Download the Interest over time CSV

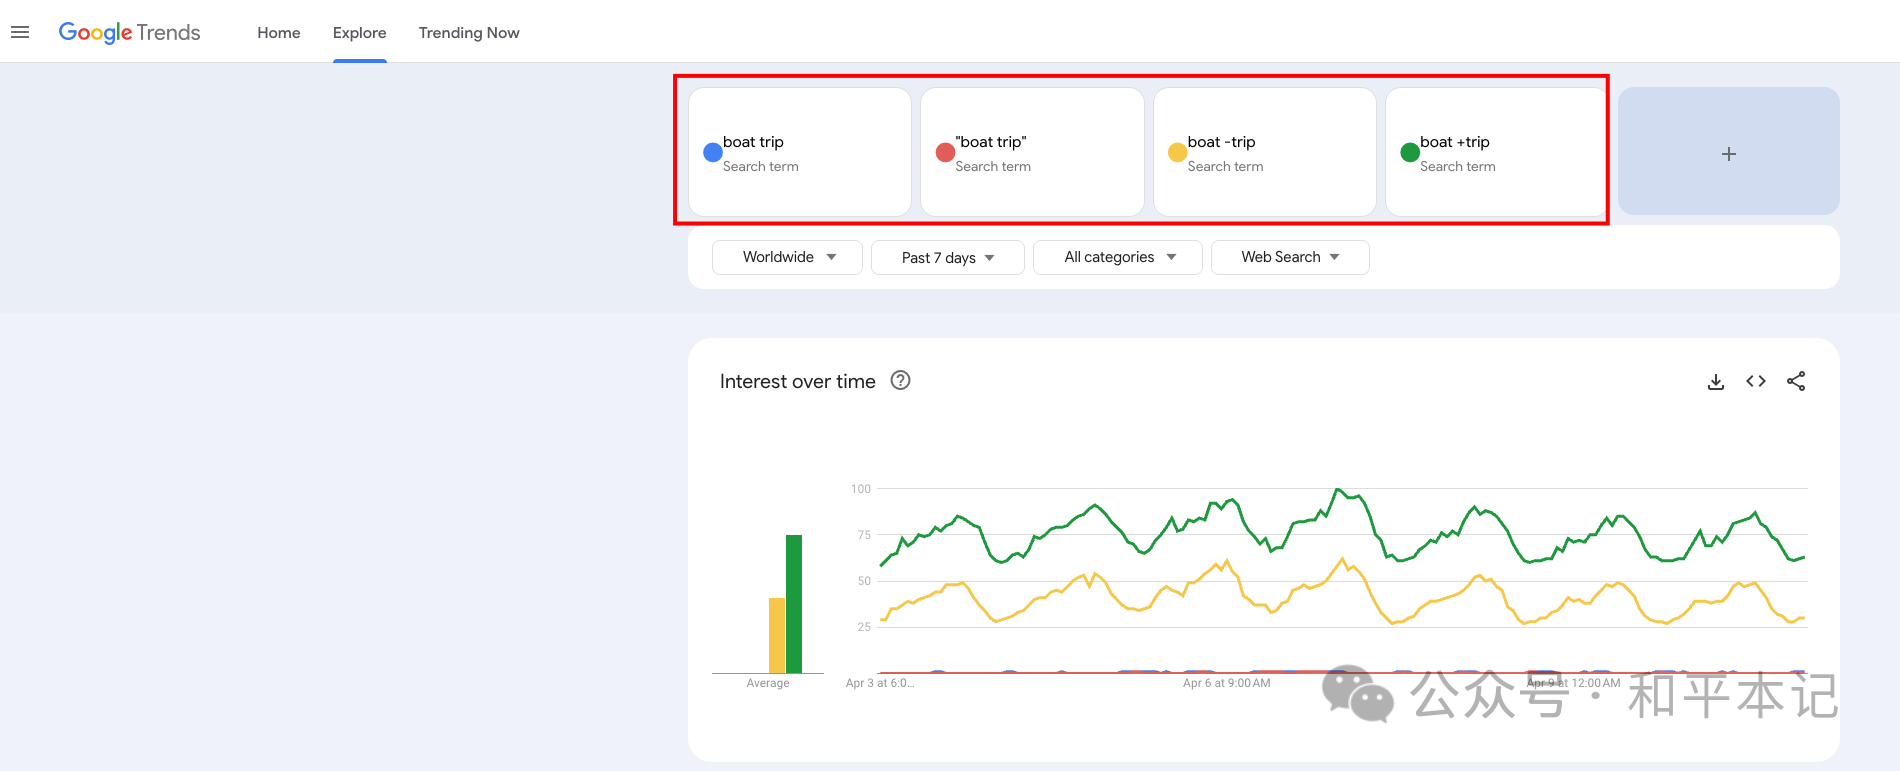(x=1716, y=381)
